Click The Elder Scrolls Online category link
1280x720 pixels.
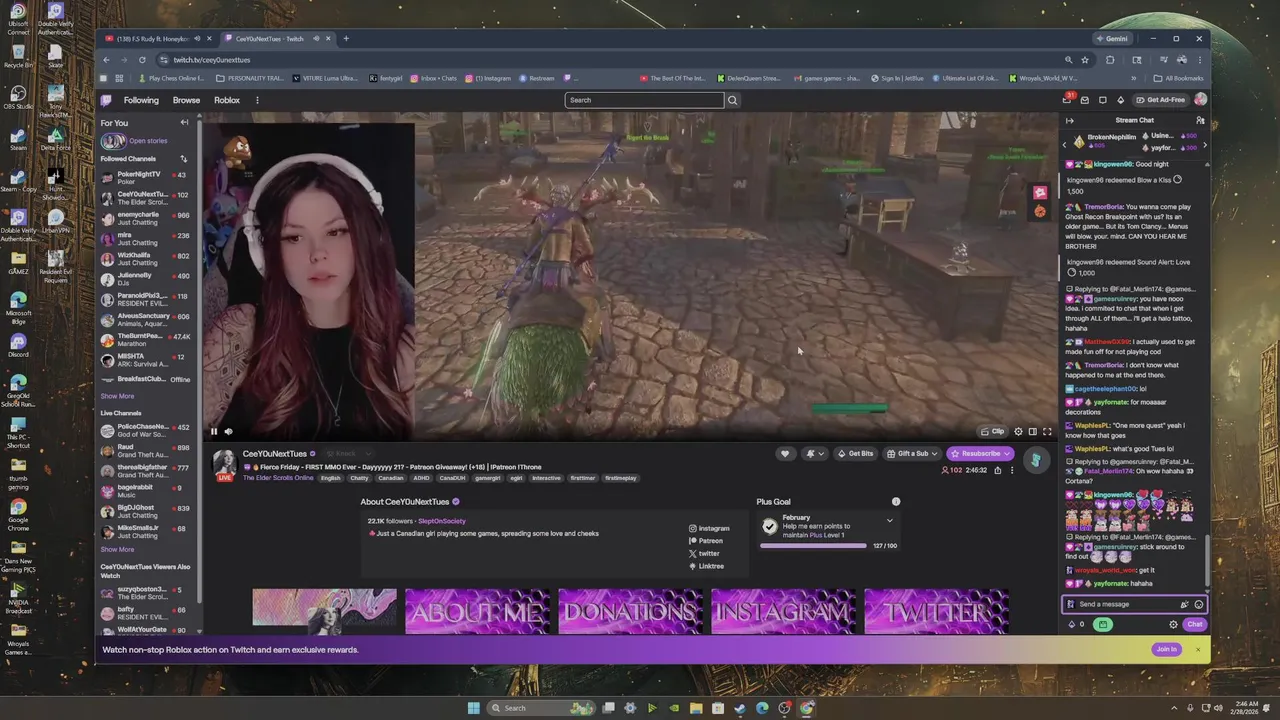[x=278, y=478]
